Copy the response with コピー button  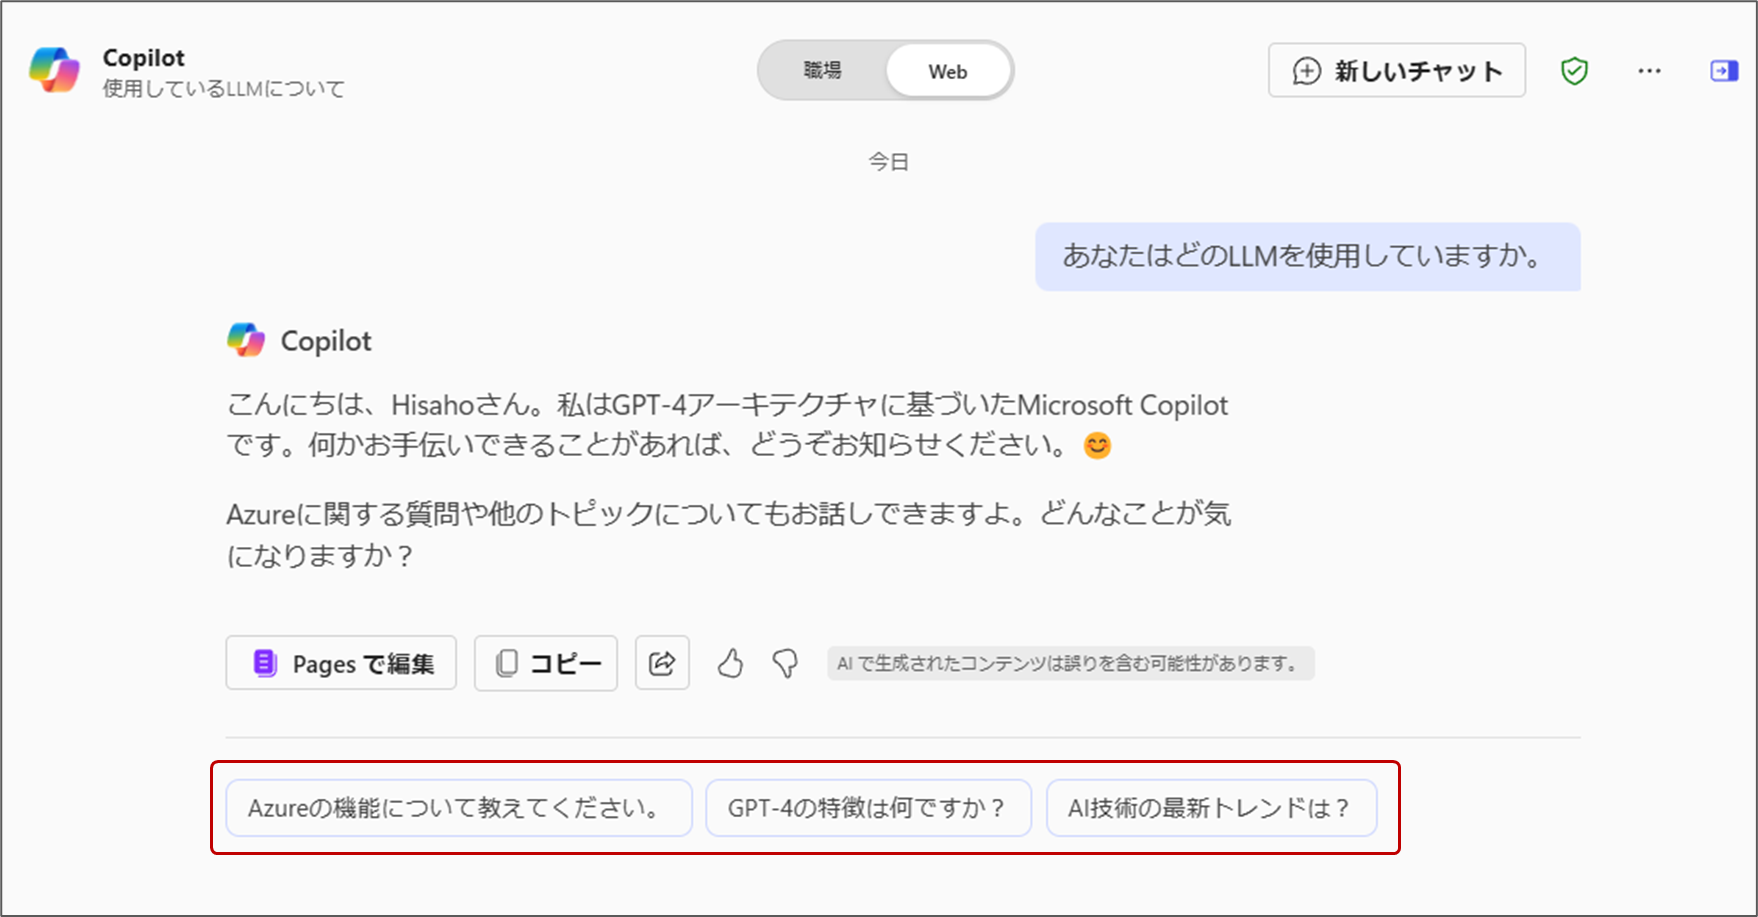click(x=546, y=663)
